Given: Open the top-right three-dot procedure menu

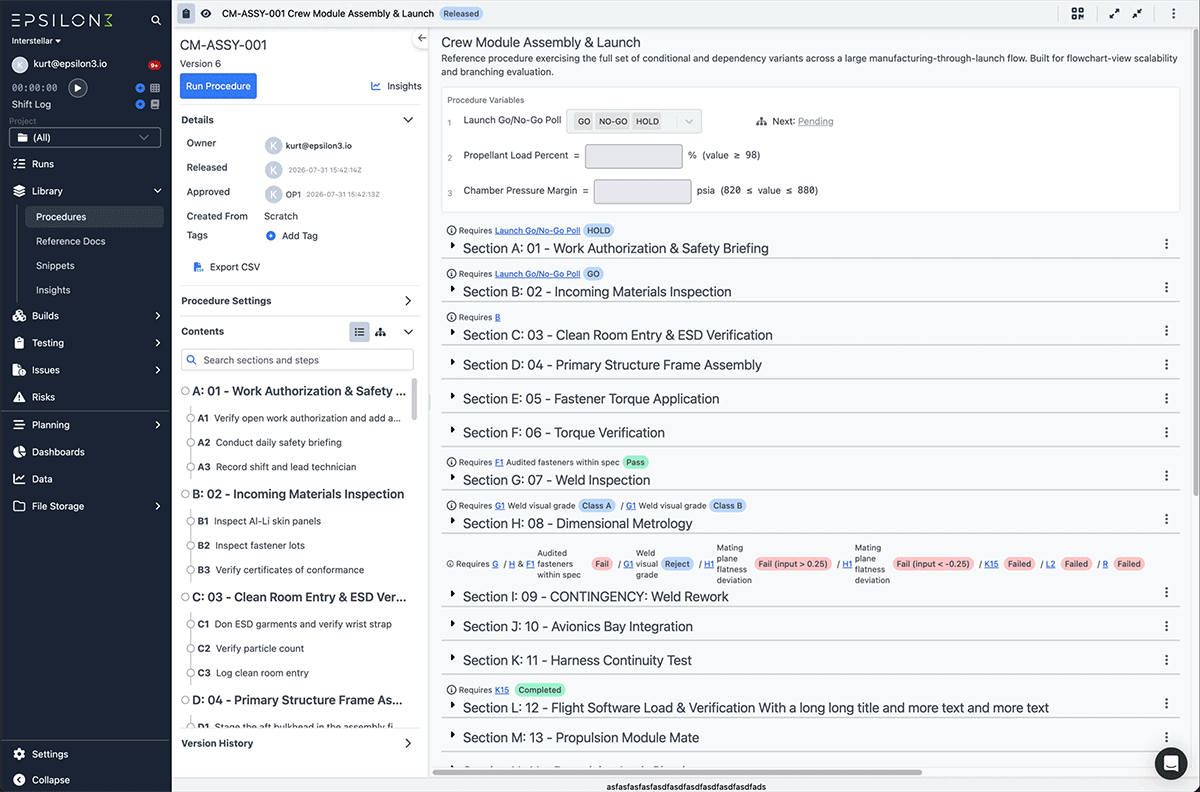Looking at the screenshot, I should pyautogui.click(x=1173, y=14).
